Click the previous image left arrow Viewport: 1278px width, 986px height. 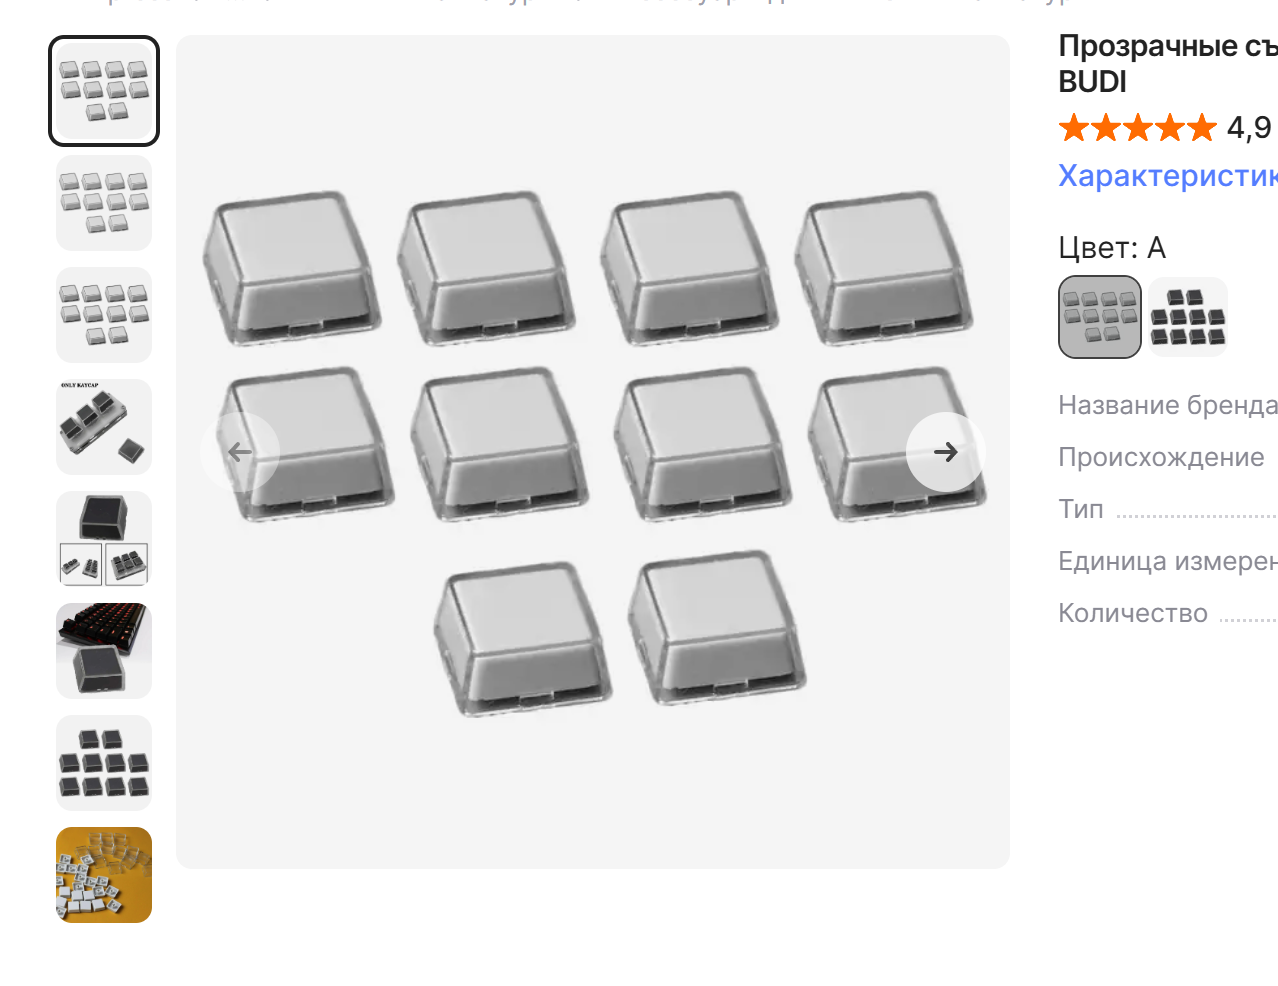click(240, 452)
